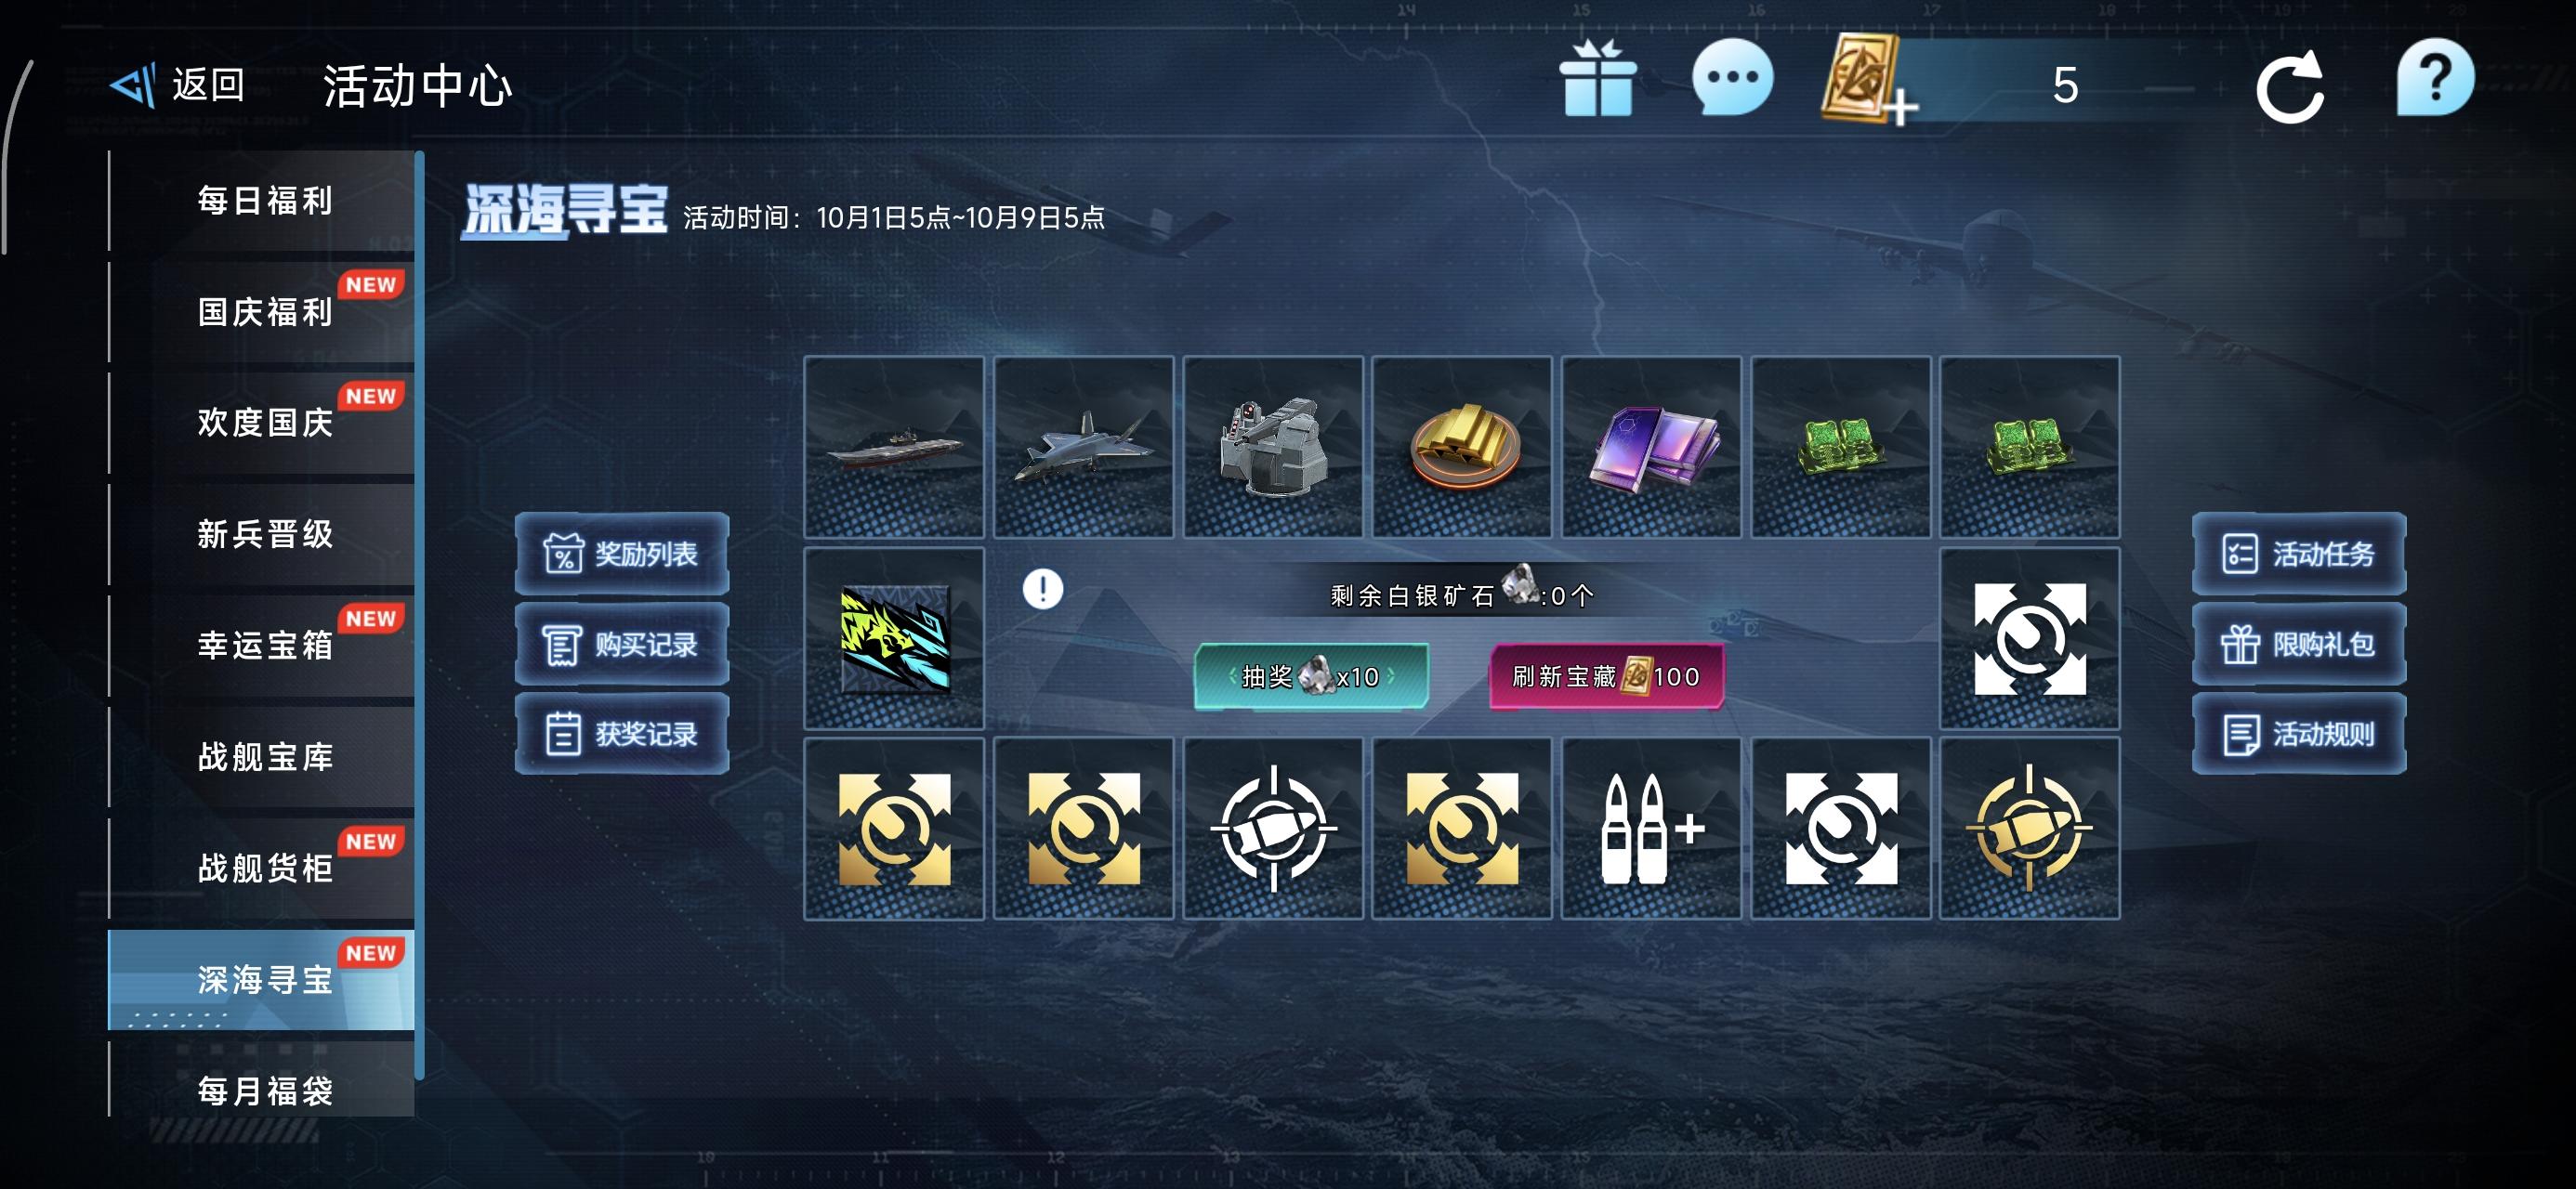Open the 购买记录 purchase records
The width and height of the screenshot is (2576, 1189).
[622, 644]
